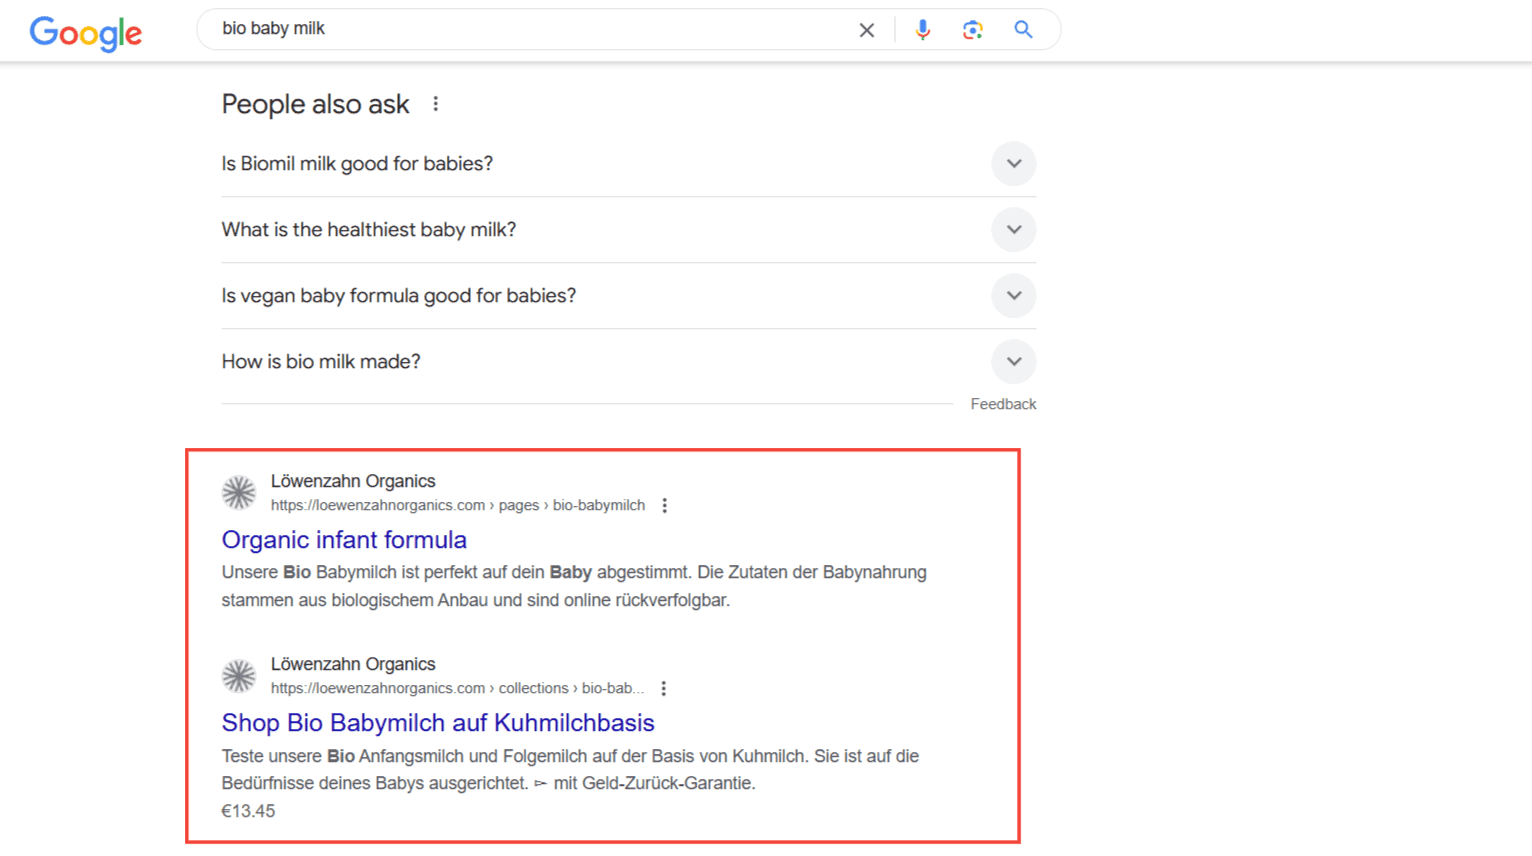Expand "How is bio milk made?" chevron
This screenshot has width=1532, height=856.
[1014, 362]
